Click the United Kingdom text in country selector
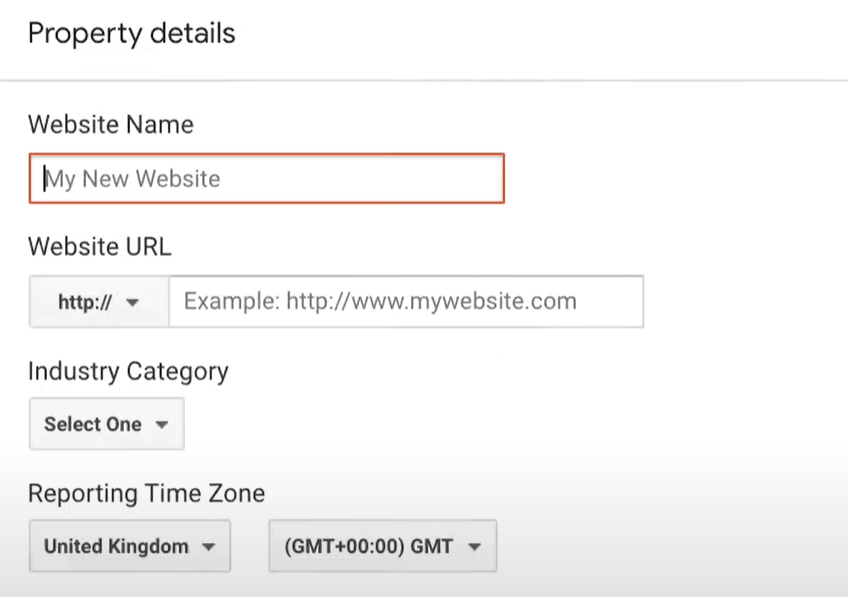The image size is (848, 597). (x=116, y=546)
